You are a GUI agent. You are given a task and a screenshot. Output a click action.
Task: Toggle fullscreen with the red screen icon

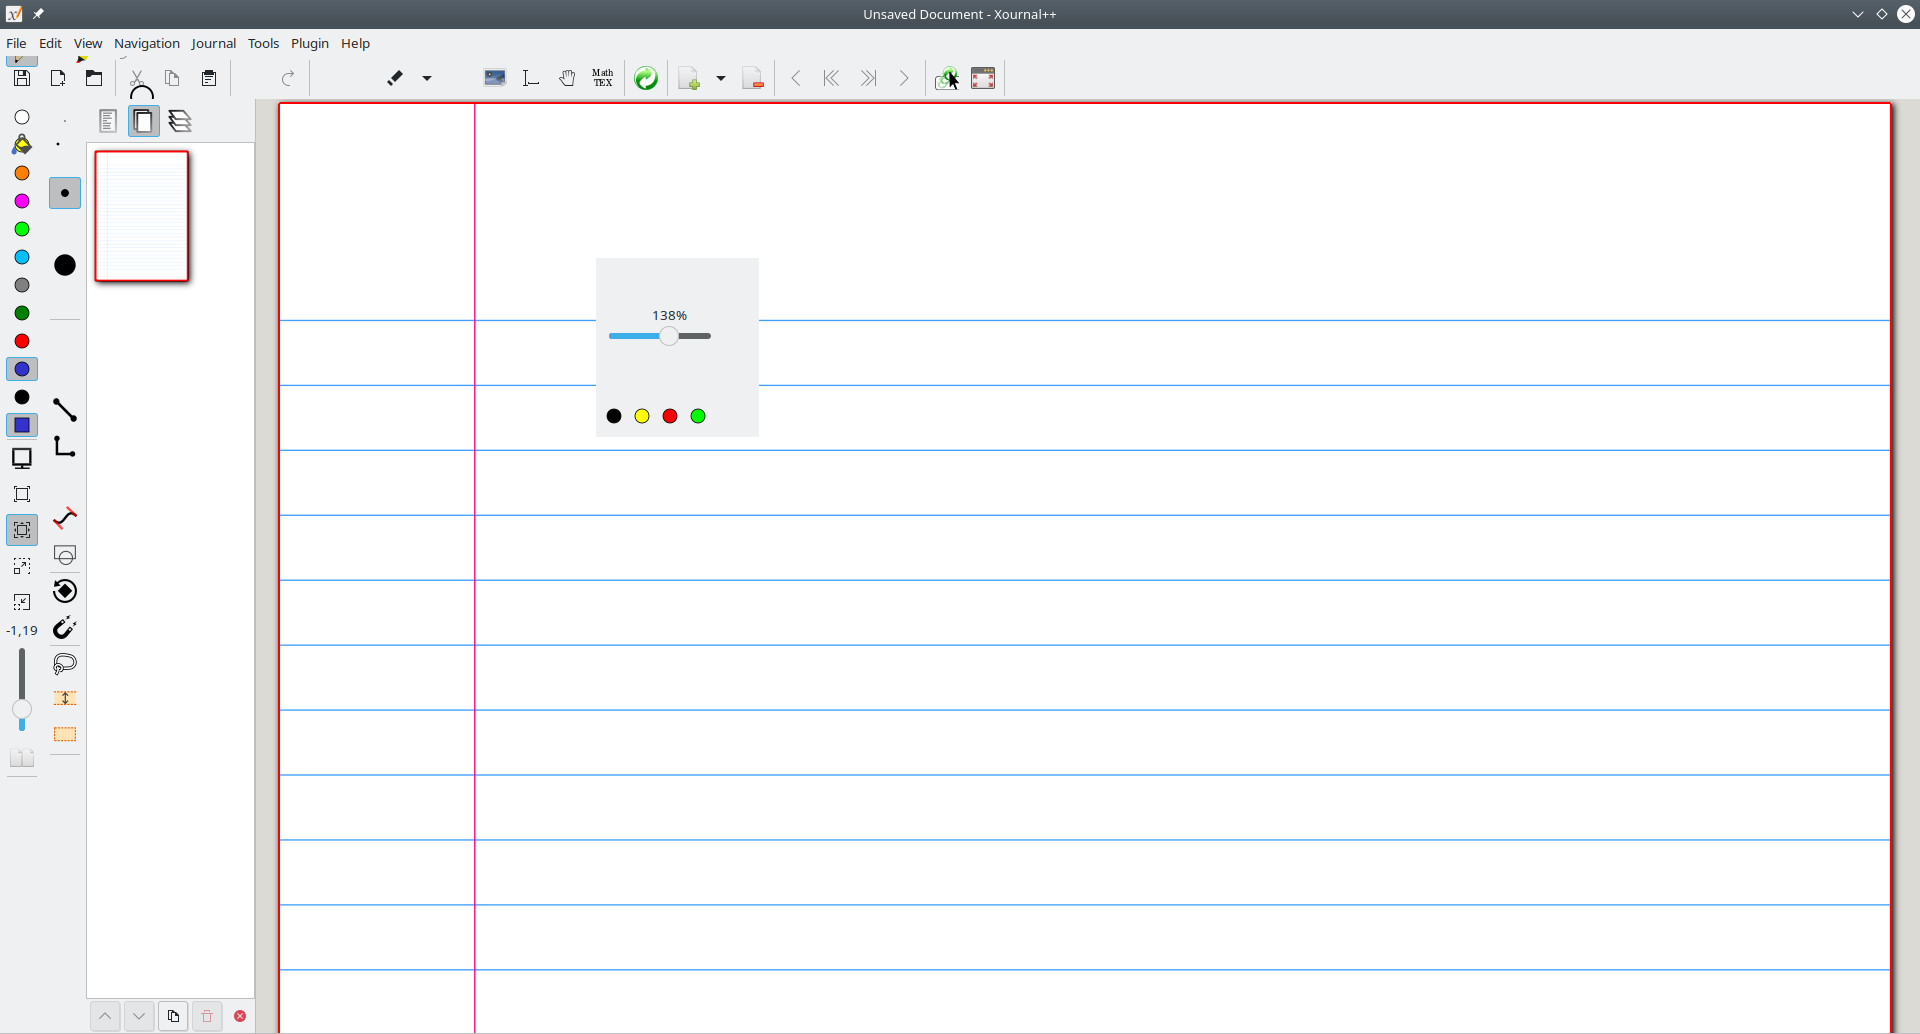point(983,78)
